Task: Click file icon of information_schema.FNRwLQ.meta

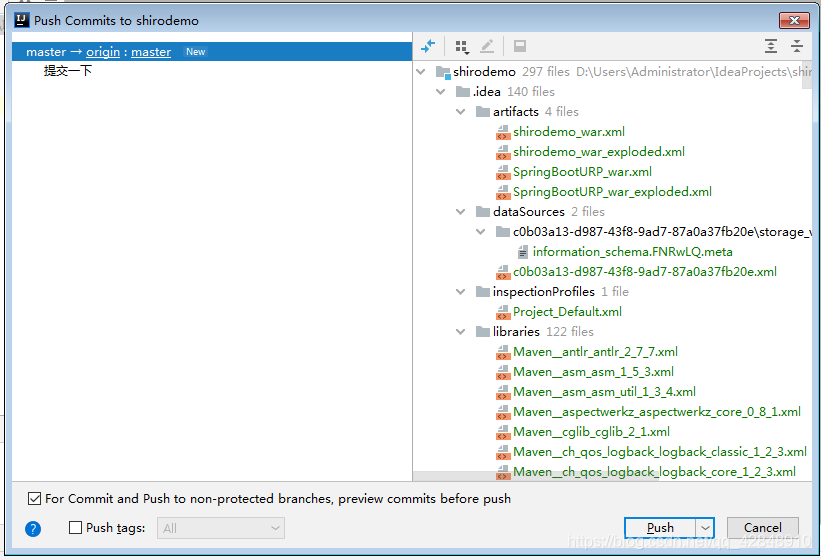Action: coord(523,252)
